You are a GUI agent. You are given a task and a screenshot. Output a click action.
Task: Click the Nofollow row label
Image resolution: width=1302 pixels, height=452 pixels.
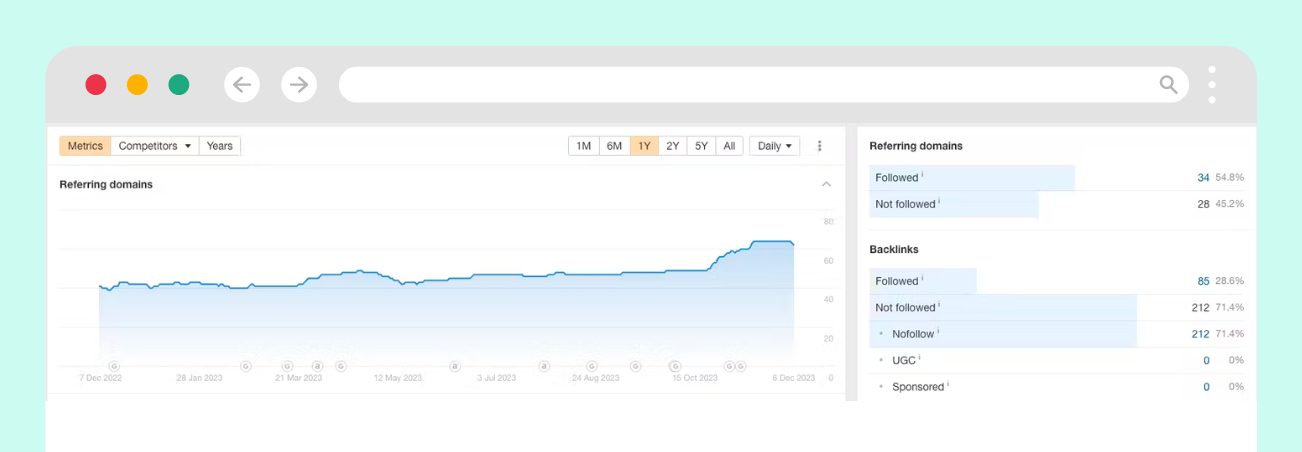912,334
